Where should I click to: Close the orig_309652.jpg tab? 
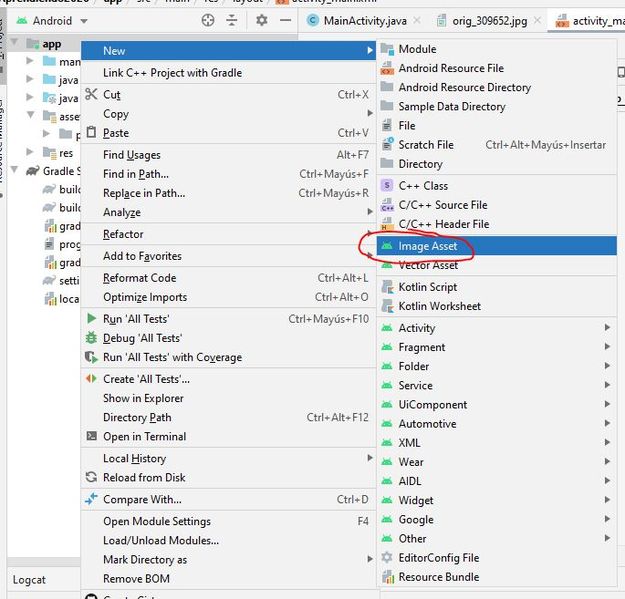pyautogui.click(x=537, y=20)
